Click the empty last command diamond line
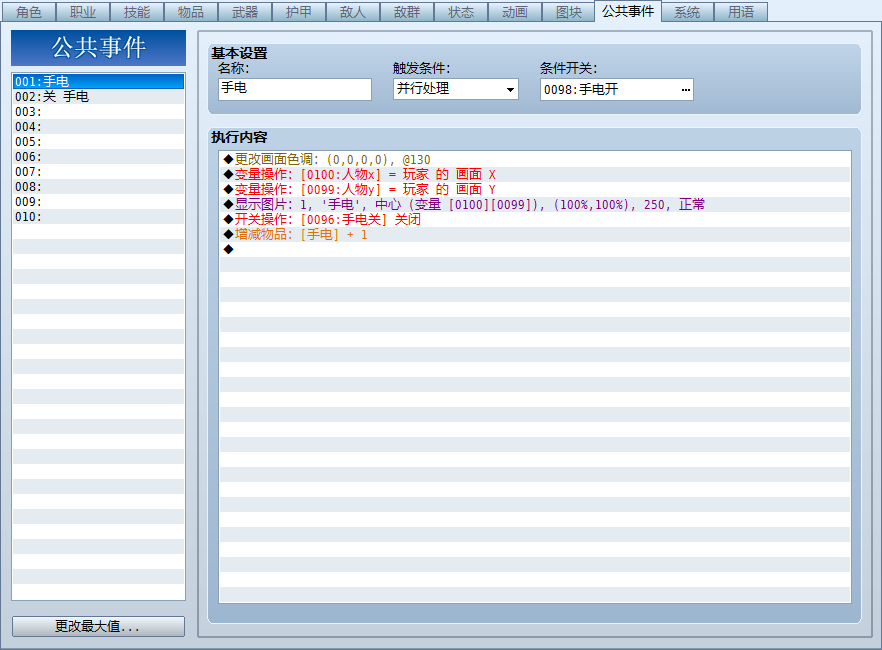 coord(535,250)
